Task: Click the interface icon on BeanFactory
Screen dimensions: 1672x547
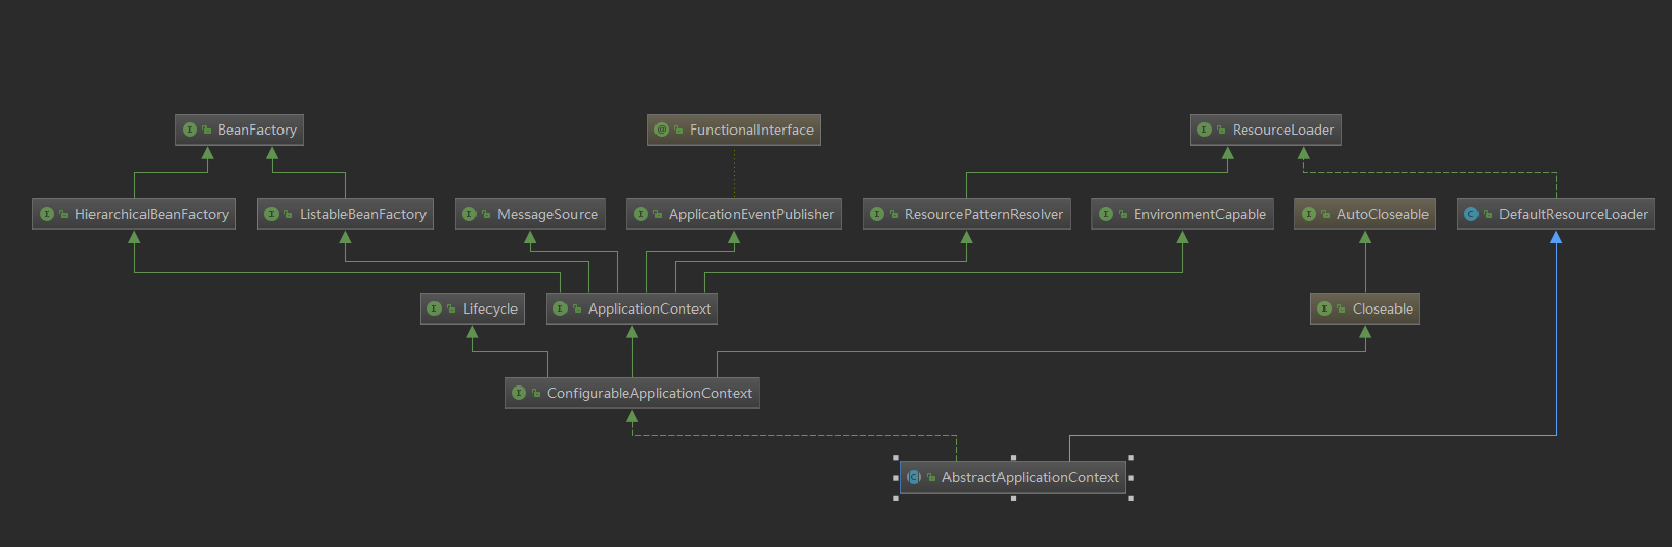Action: click(190, 130)
